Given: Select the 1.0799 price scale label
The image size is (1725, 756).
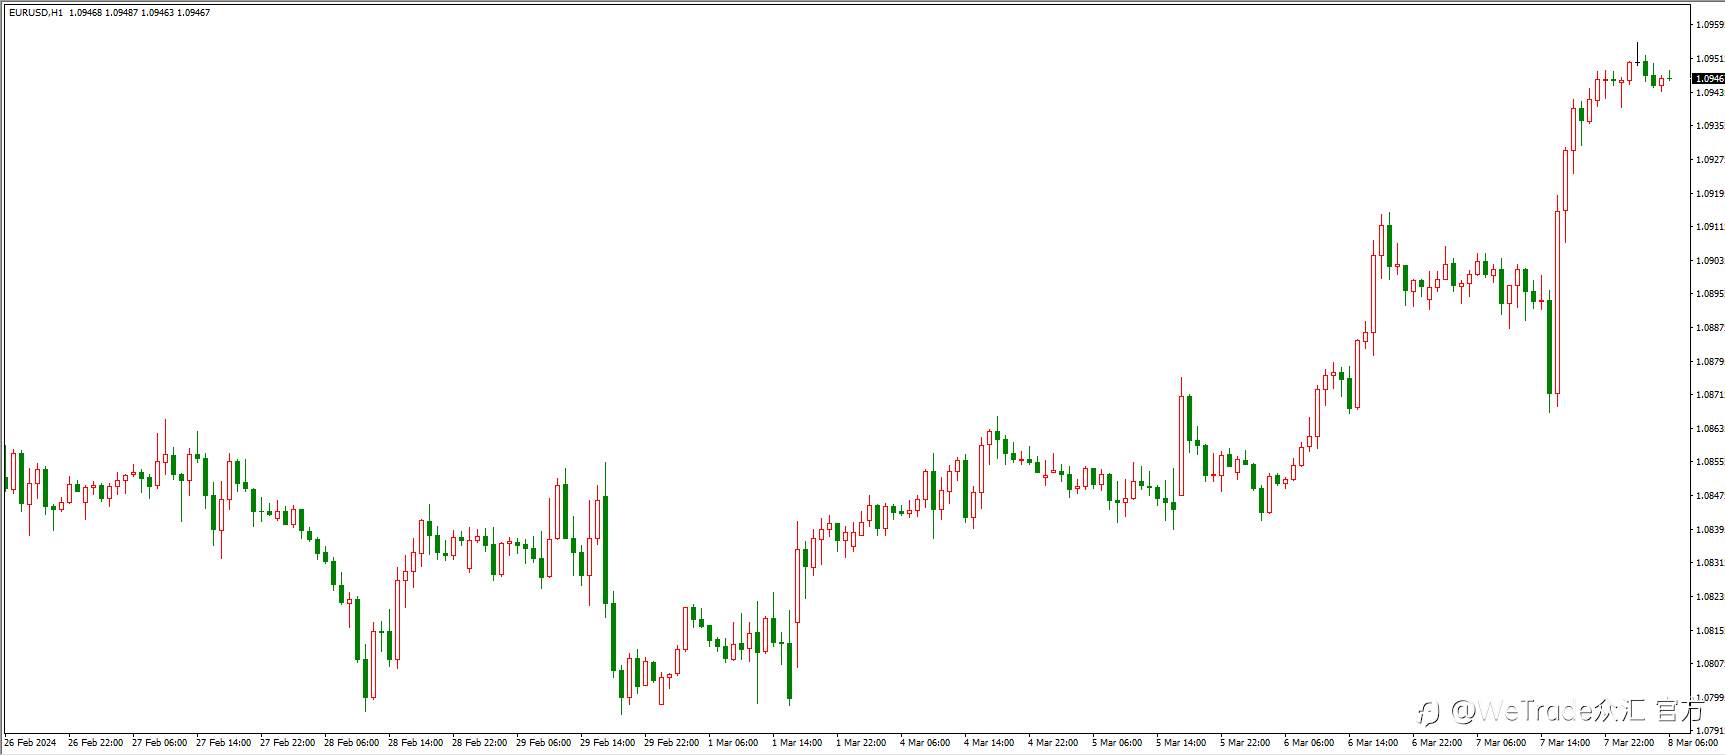Looking at the screenshot, I should pos(1710,698).
